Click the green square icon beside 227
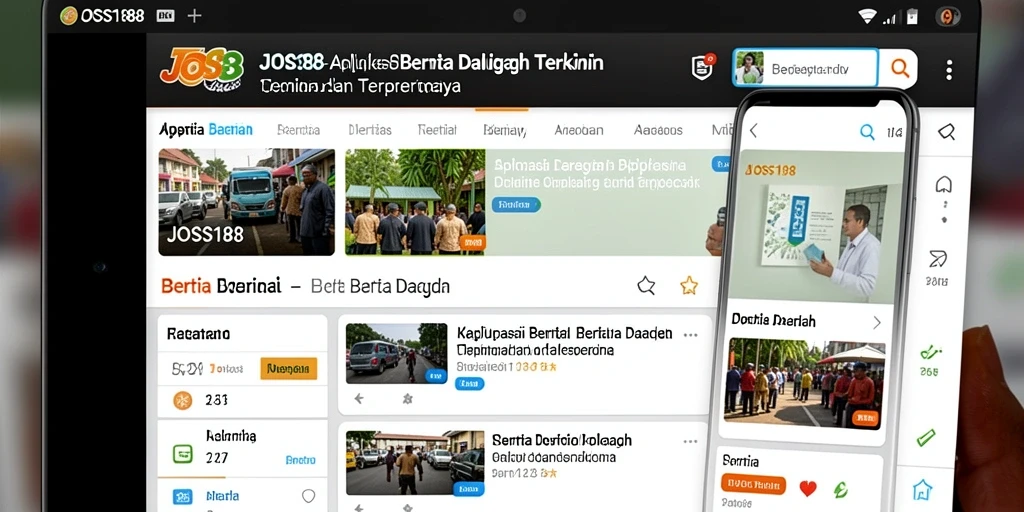Screen dimensions: 1024x512 182,453
